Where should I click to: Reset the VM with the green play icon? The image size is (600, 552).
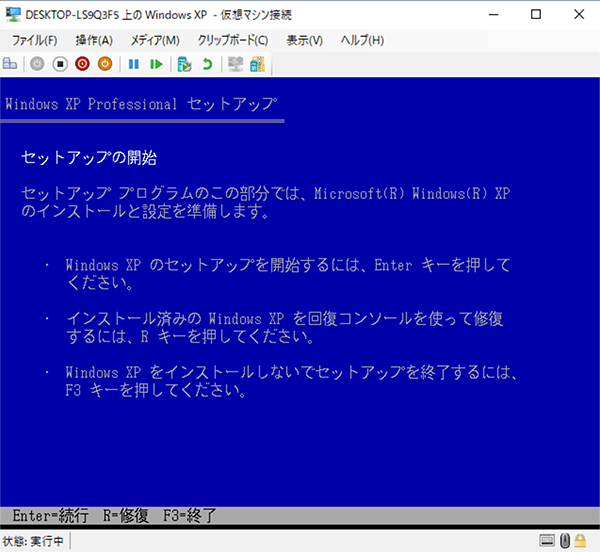[156, 64]
